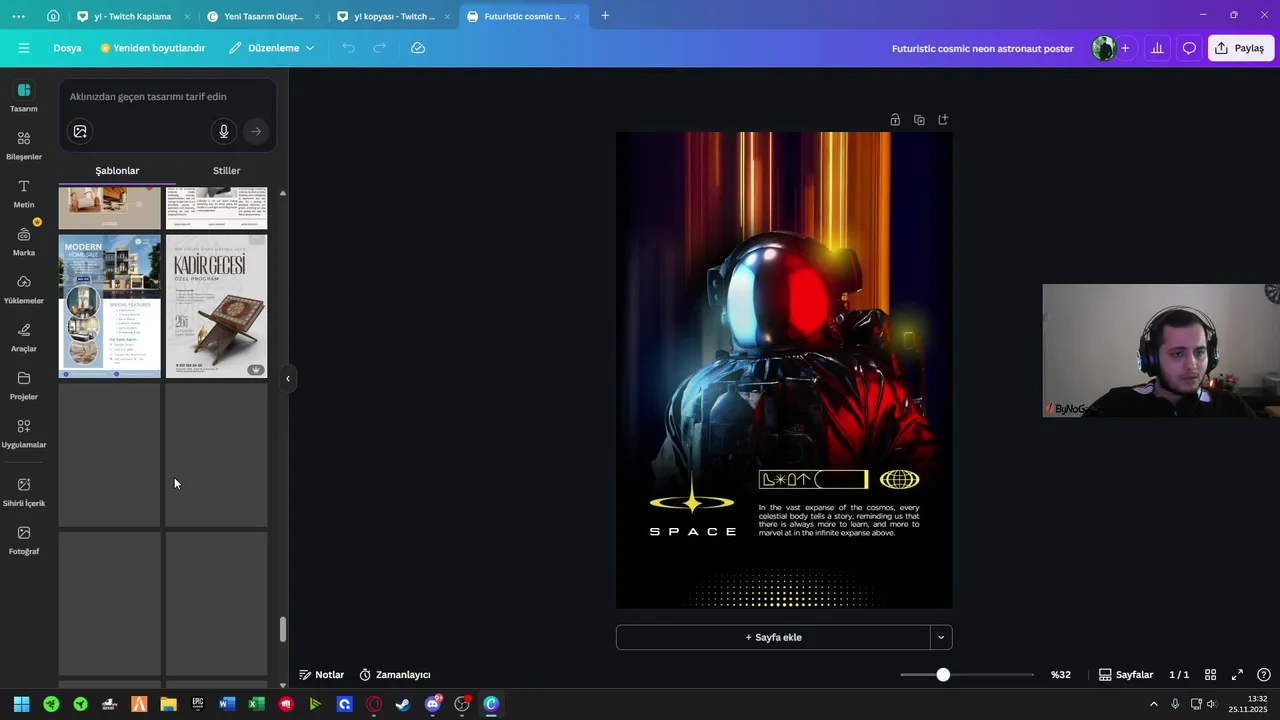Open the Düzenleme mode dropdown
The height and width of the screenshot is (720, 1280).
coord(271,48)
